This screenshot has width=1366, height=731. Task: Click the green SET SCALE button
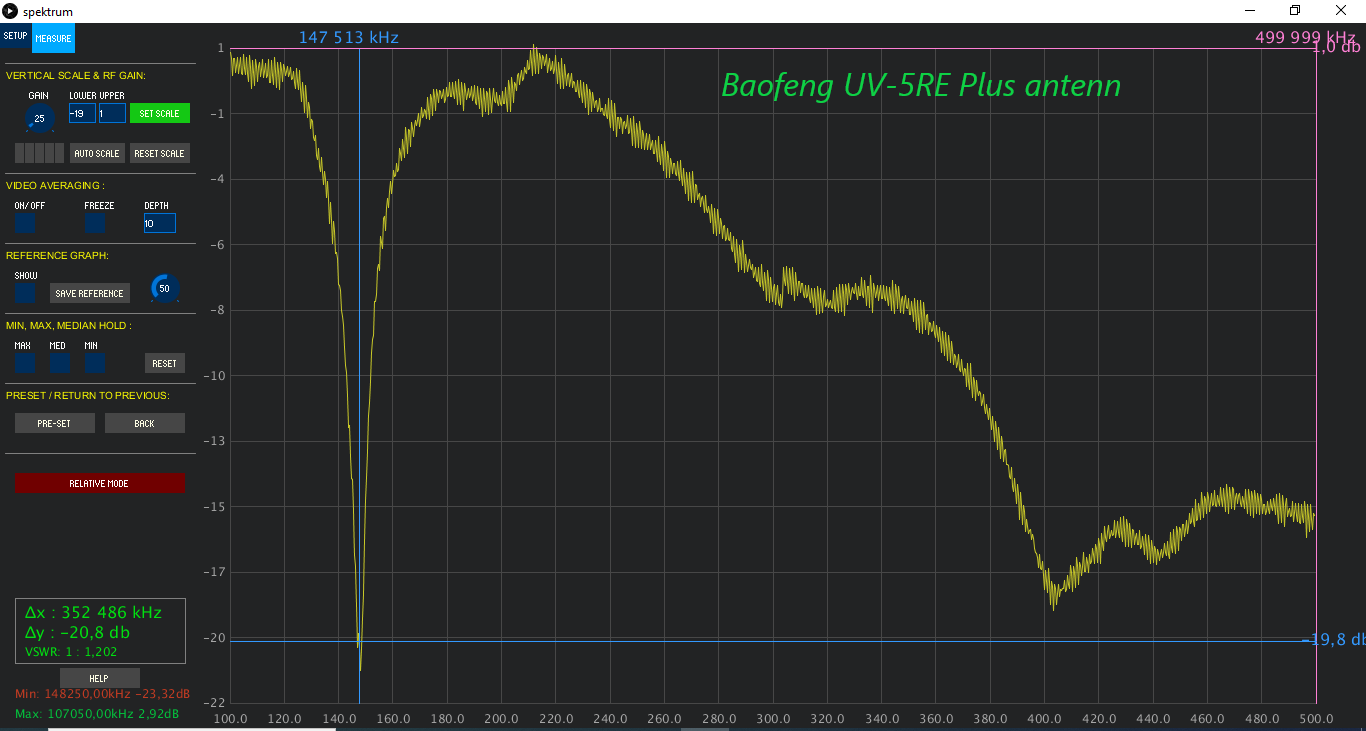click(x=160, y=113)
